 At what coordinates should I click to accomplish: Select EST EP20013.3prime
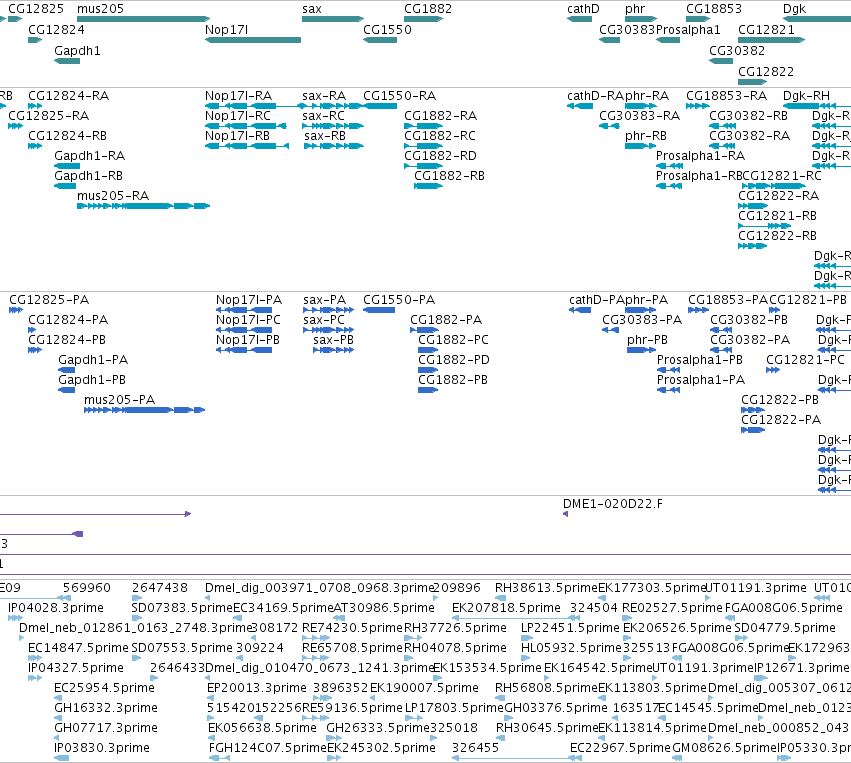click(x=257, y=688)
